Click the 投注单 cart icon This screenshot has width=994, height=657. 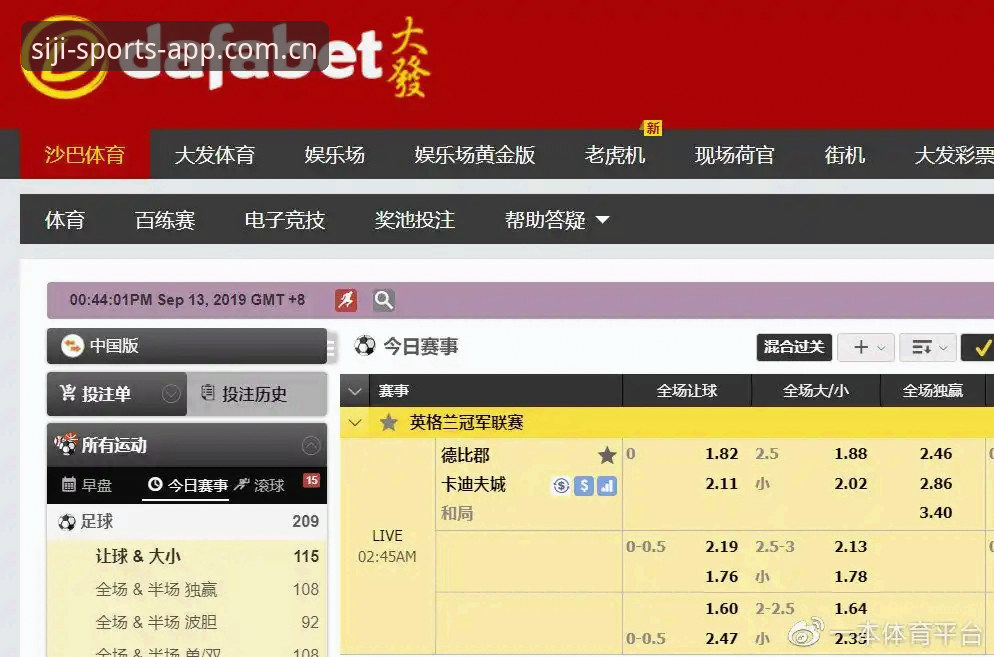click(x=68, y=393)
